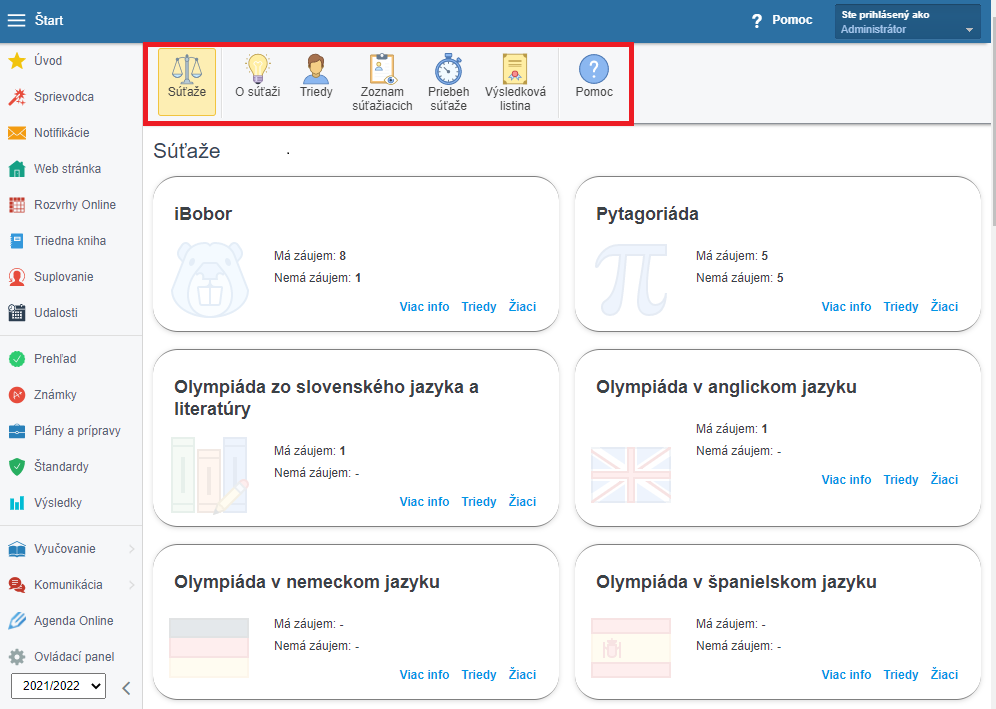Open Udalosti calendar icon

pos(17,313)
